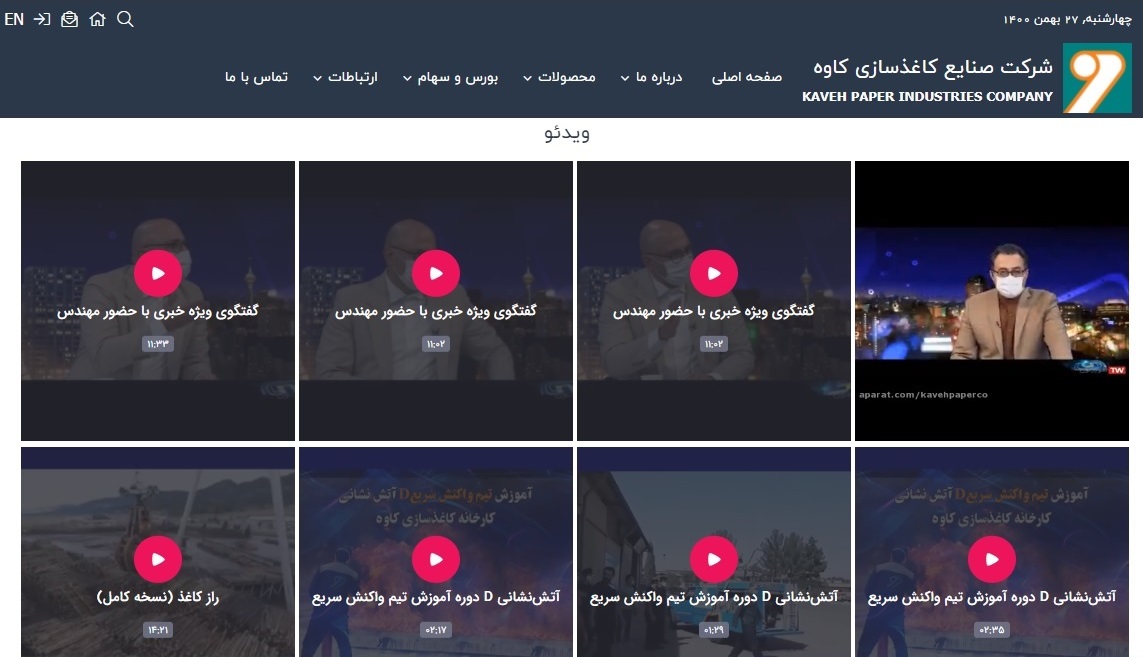This screenshot has height=657, width=1143.
Task: Open the news anchor video thumbnail
Action: pos(991,300)
